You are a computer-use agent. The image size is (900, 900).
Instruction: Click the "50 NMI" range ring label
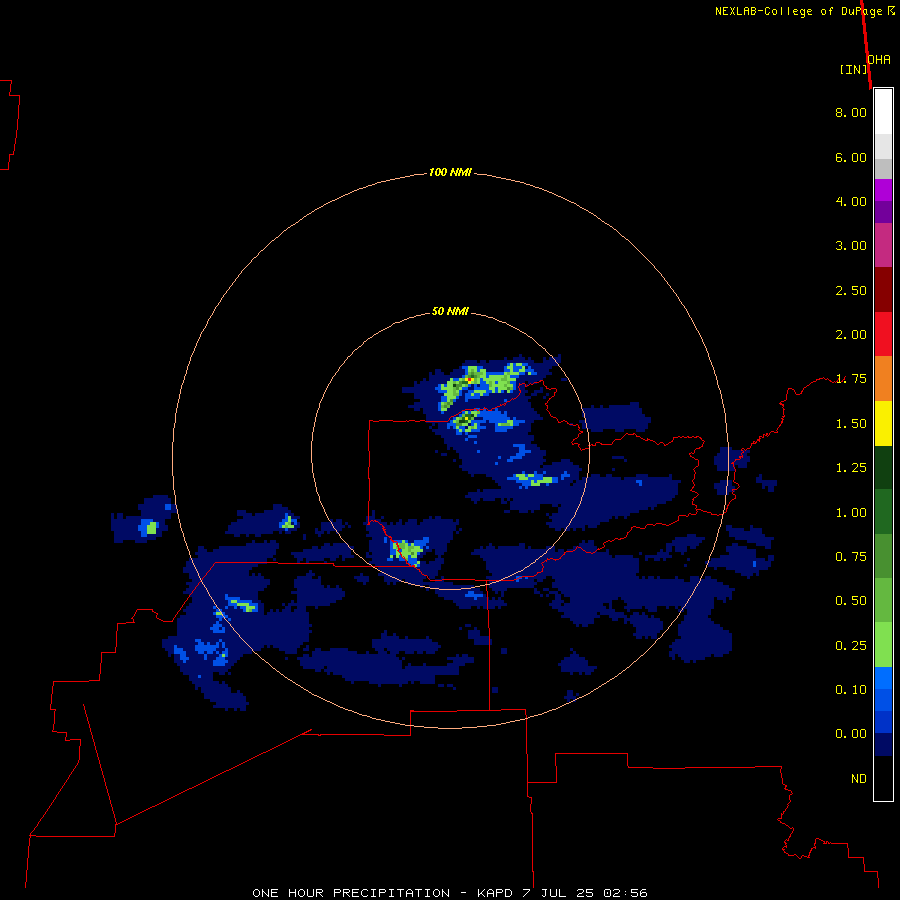(x=450, y=311)
